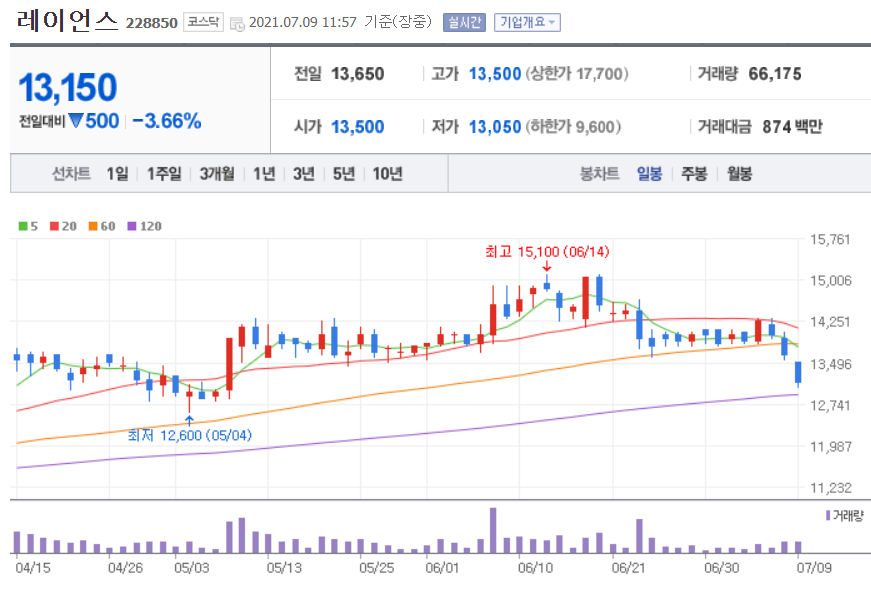Click the 11,232 price axis label
Image resolution: width=871 pixels, height=597 pixels.
830,488
